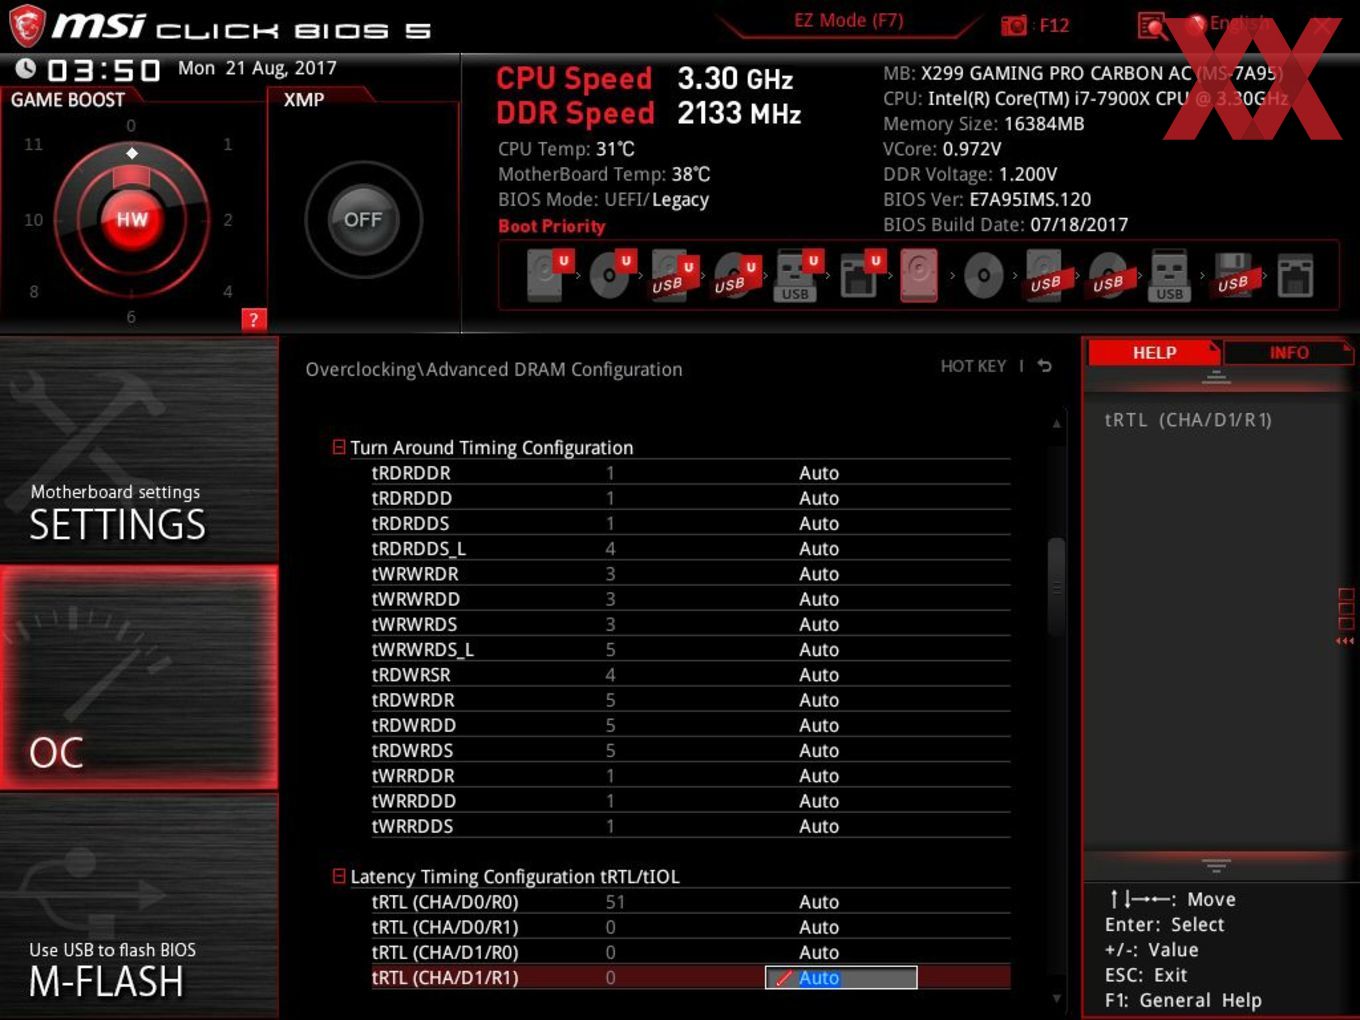This screenshot has height=1020, width=1360.
Task: Click the legacy network boot icon
Action: (1295, 275)
